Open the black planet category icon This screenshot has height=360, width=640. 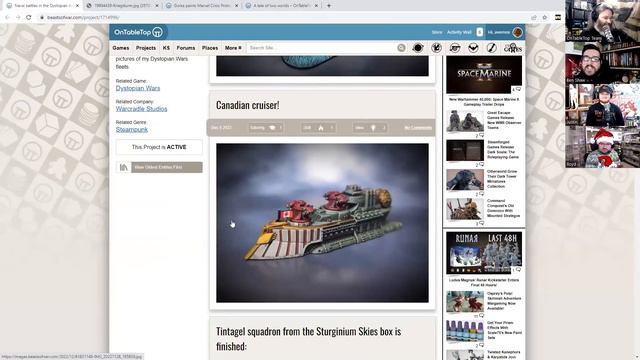click(418, 48)
